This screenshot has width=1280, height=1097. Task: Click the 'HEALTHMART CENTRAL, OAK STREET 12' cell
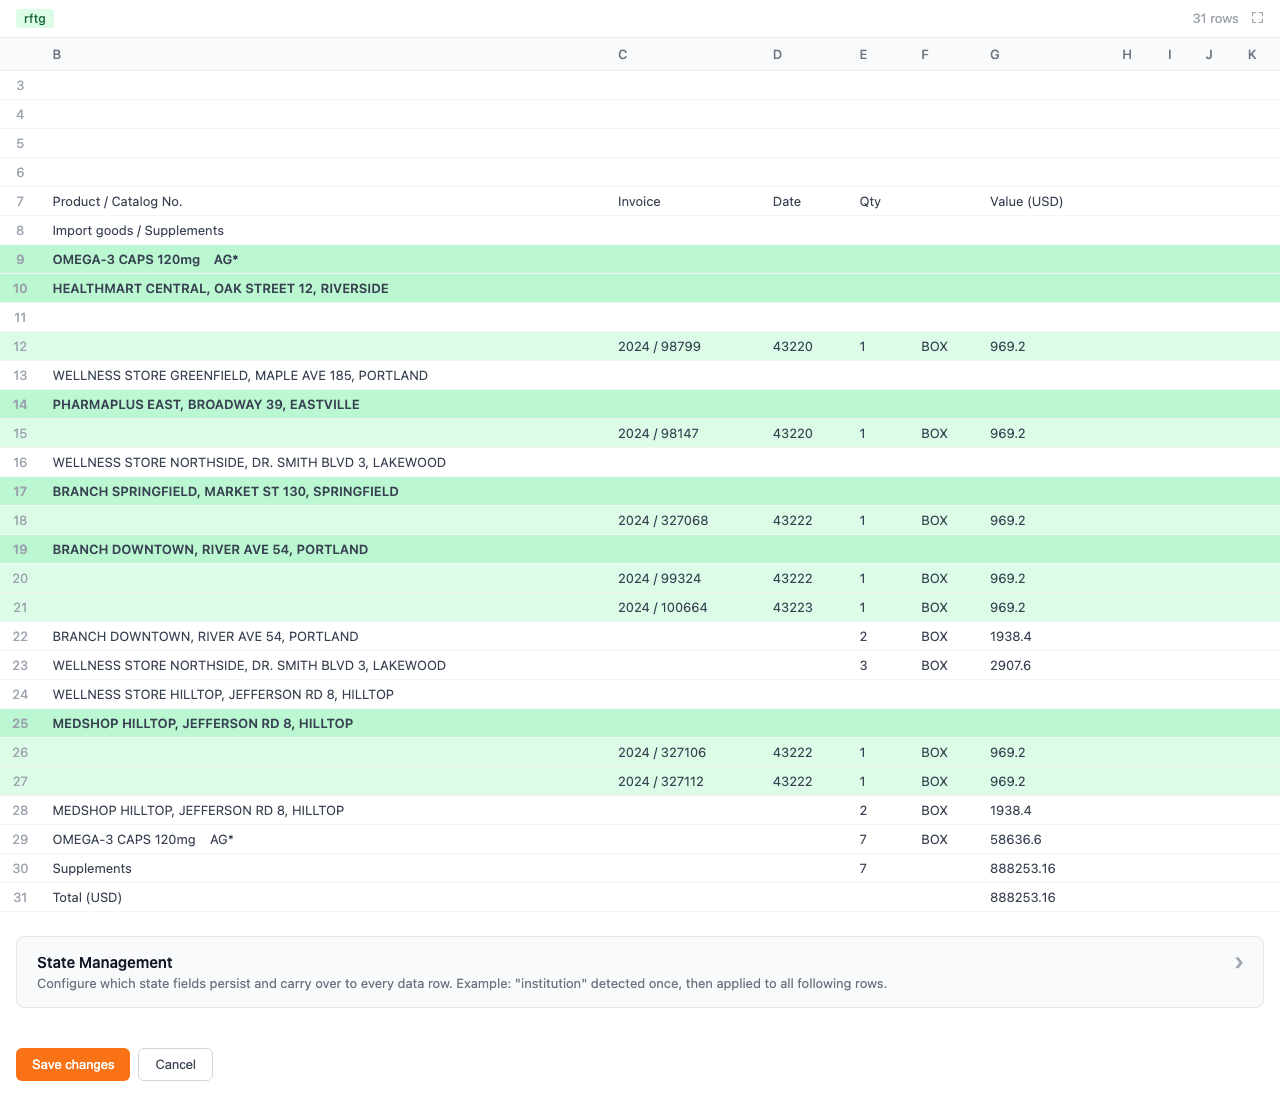pyautogui.click(x=220, y=288)
